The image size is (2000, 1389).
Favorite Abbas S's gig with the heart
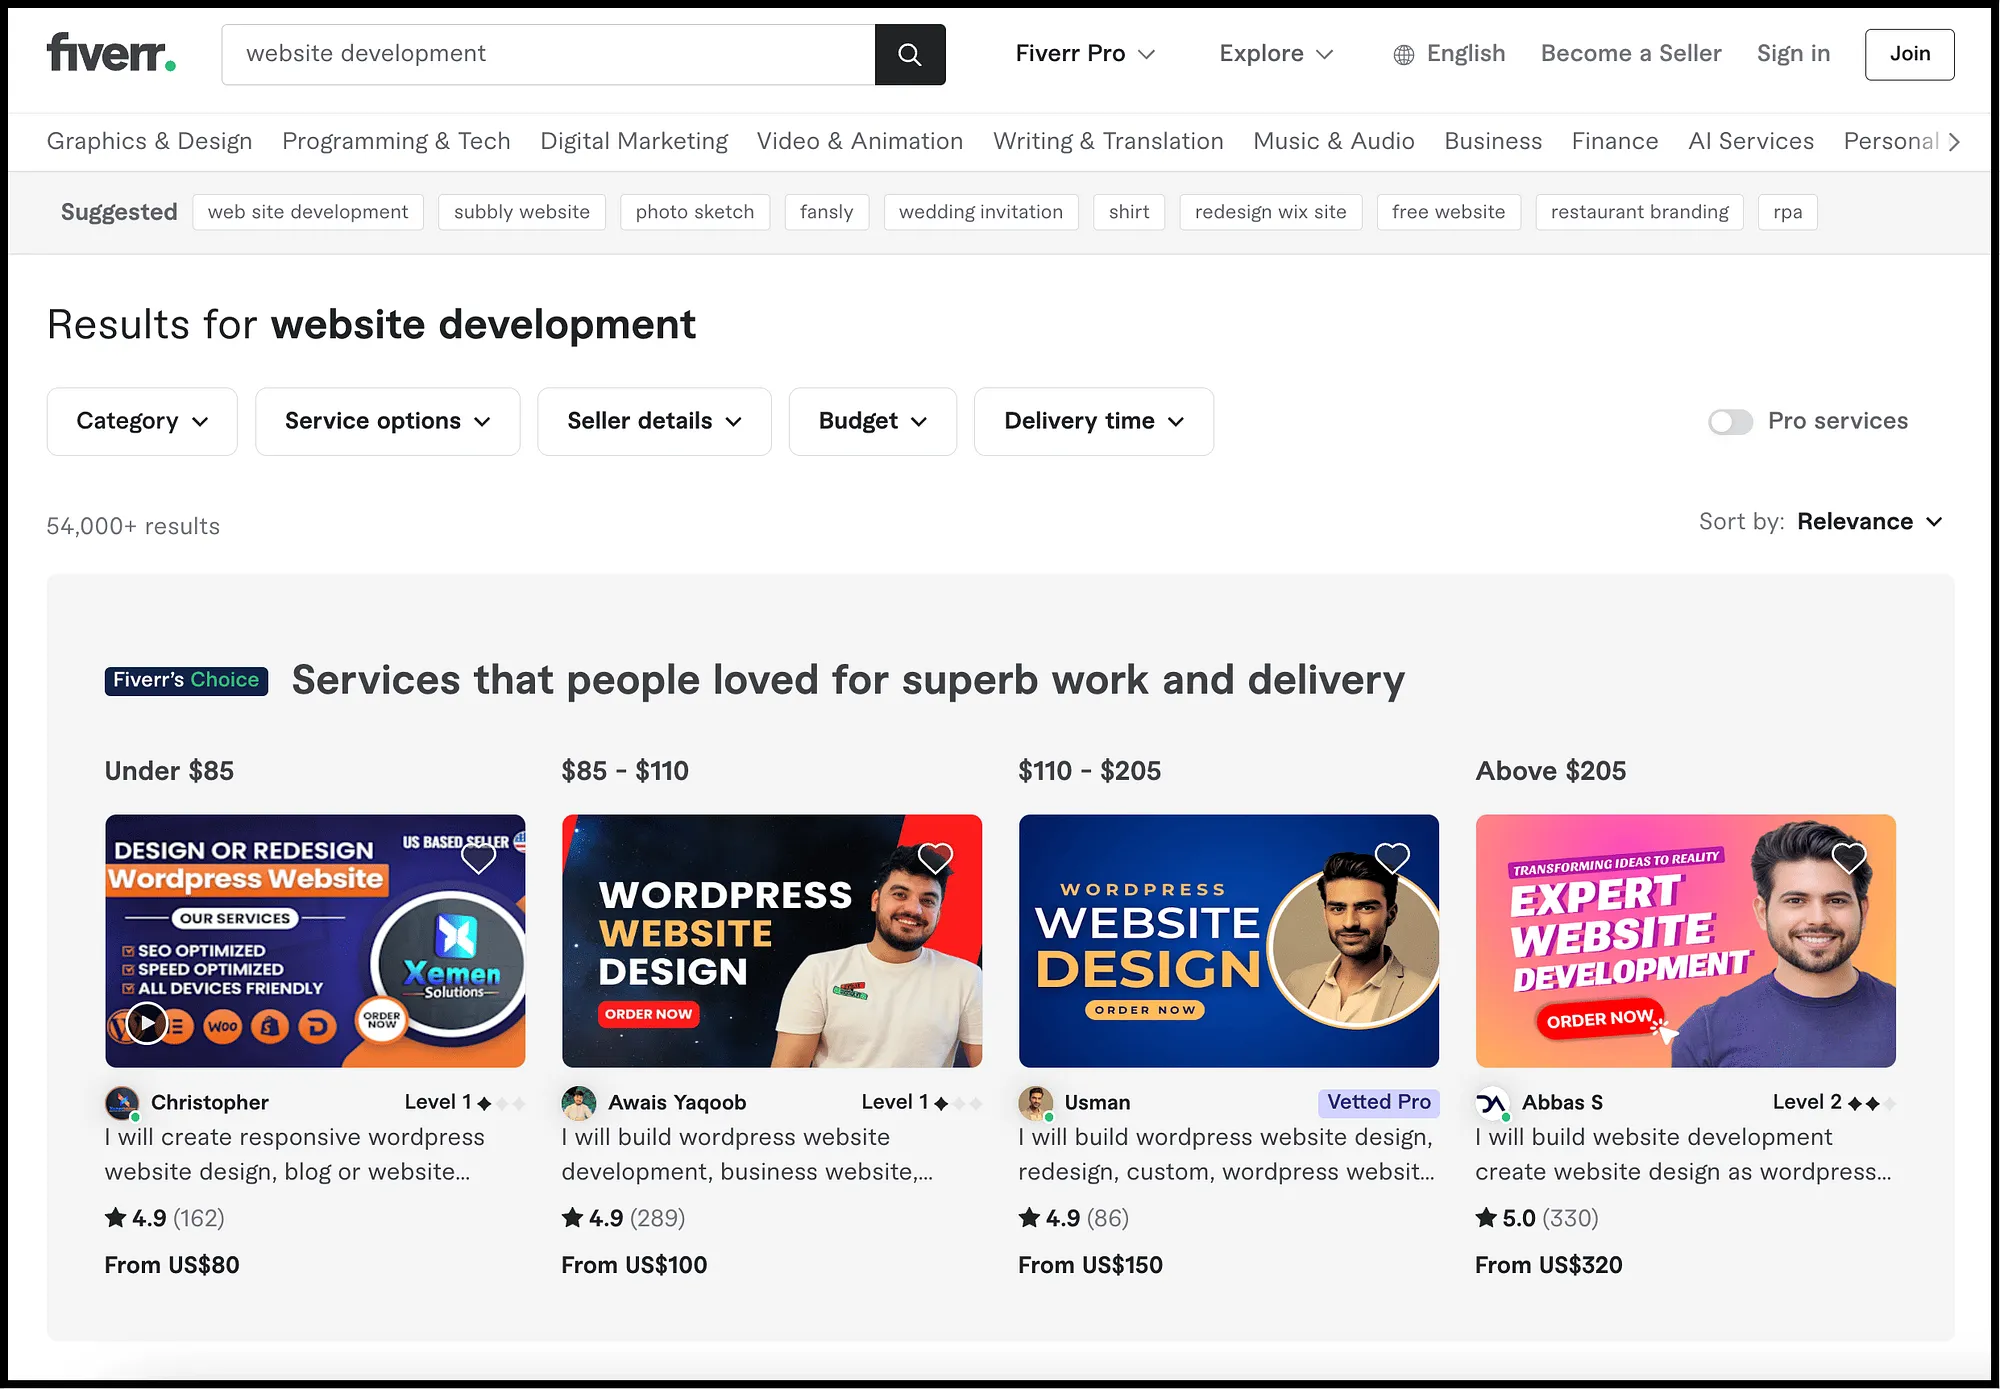click(1849, 858)
